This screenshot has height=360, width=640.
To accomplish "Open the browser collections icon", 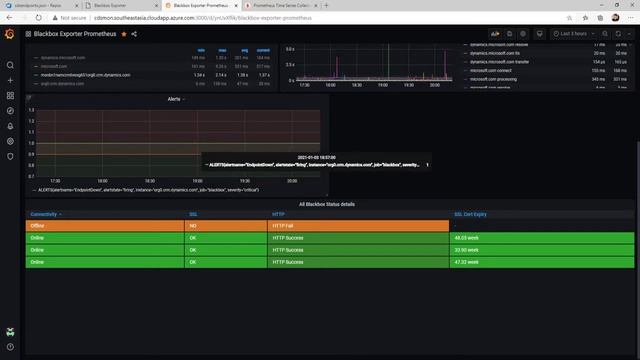I will click(600, 18).
